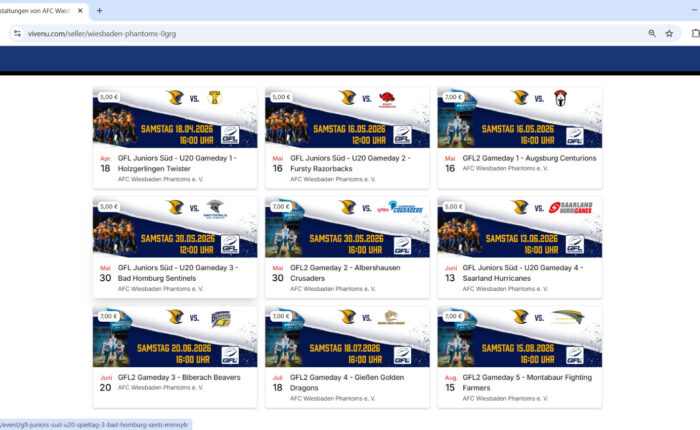Click the Biberach Beavers 20.06.2026 banner image

175,337
